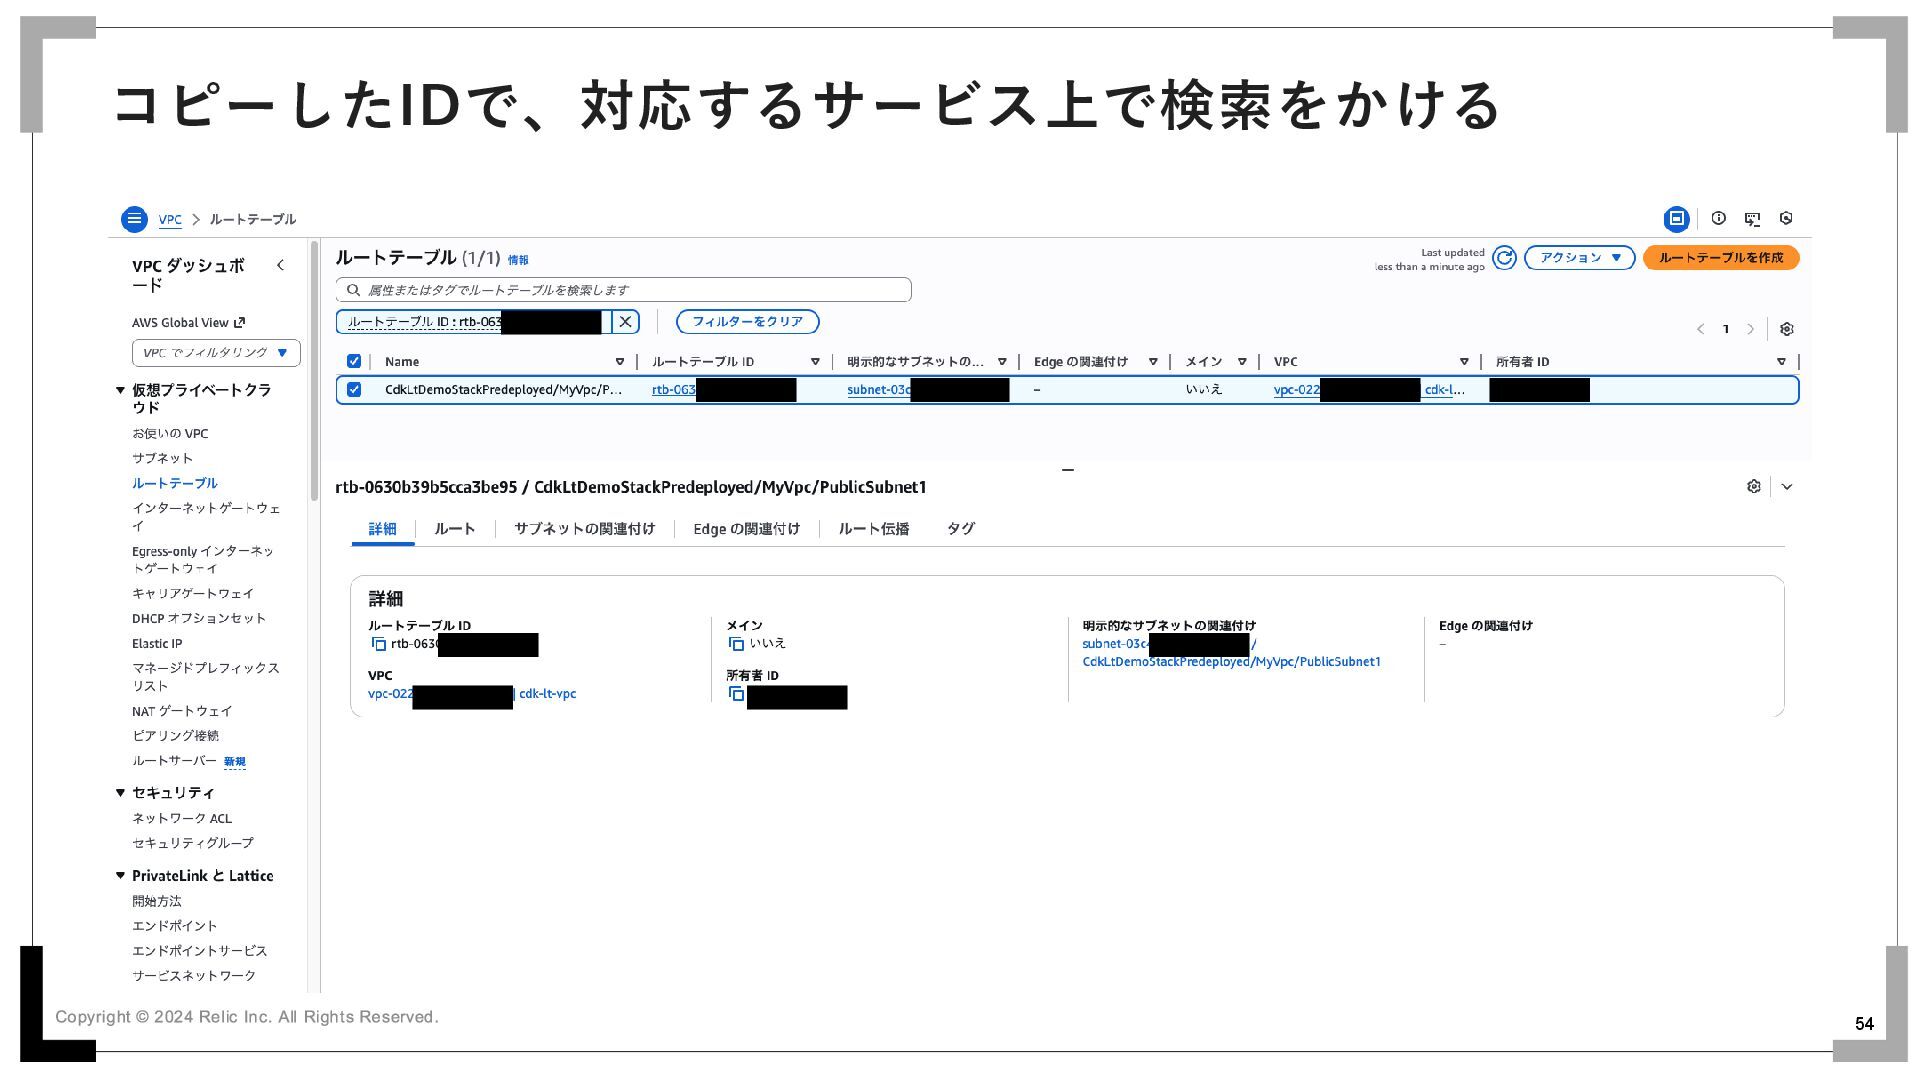Copy the route table ID in details

pos(379,644)
